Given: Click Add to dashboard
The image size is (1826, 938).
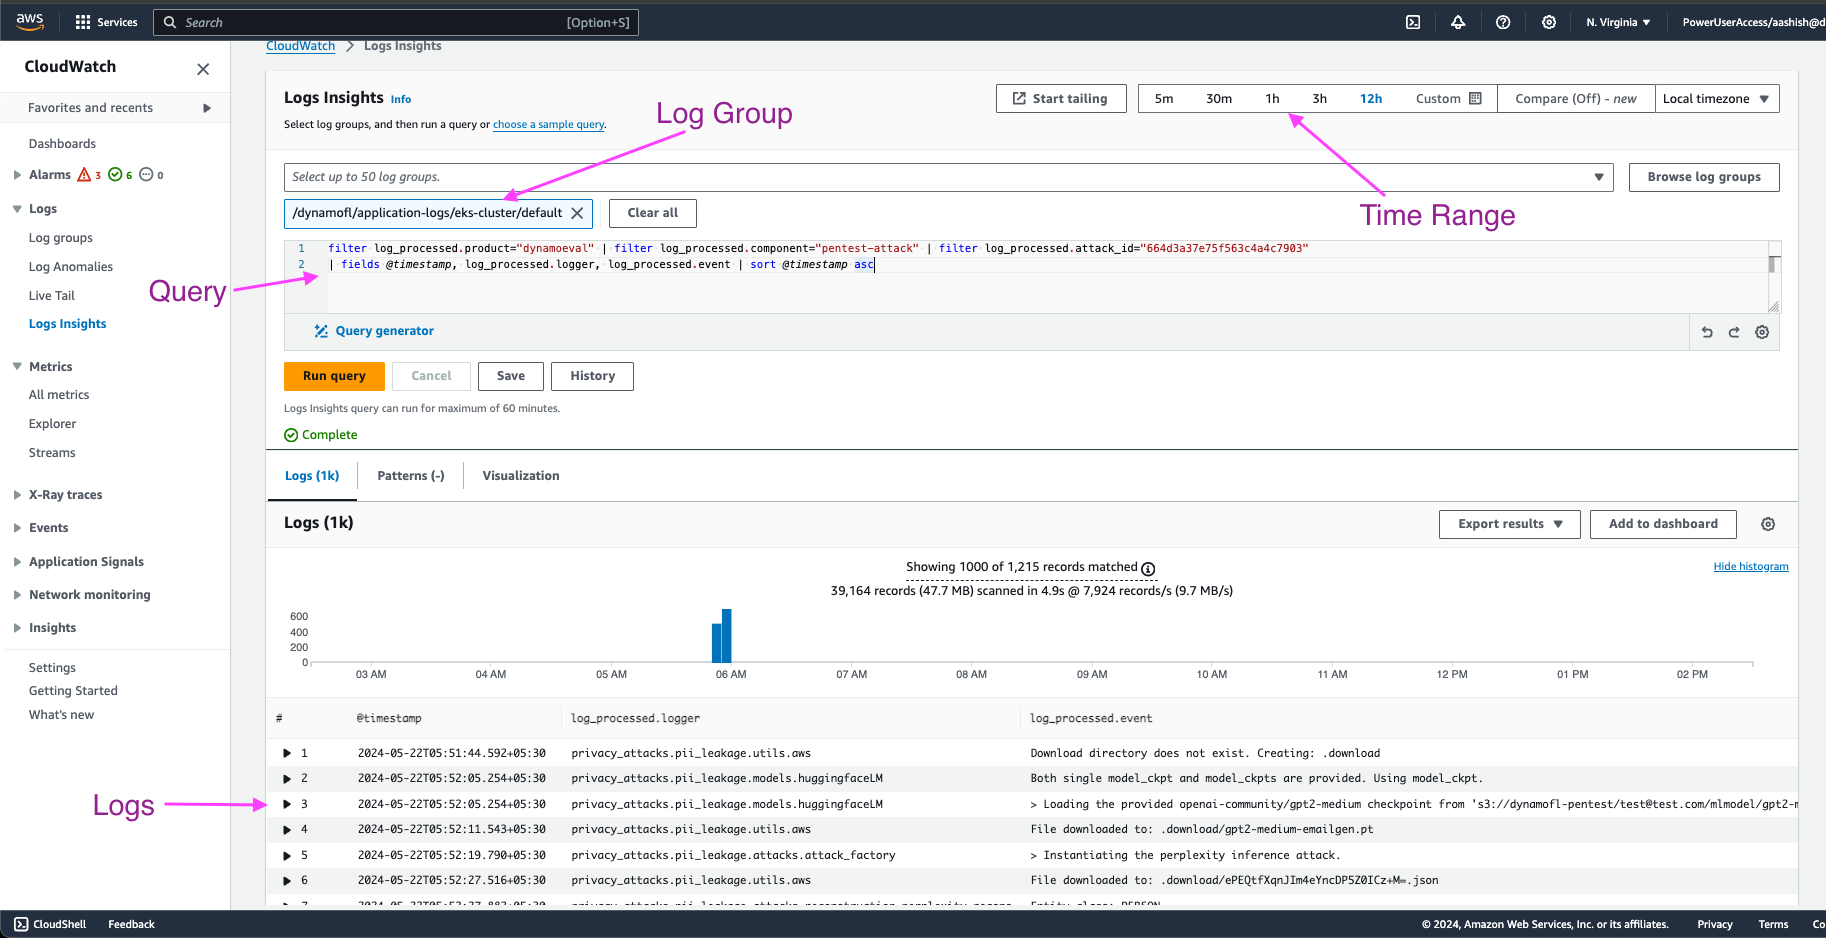Looking at the screenshot, I should click(1663, 524).
